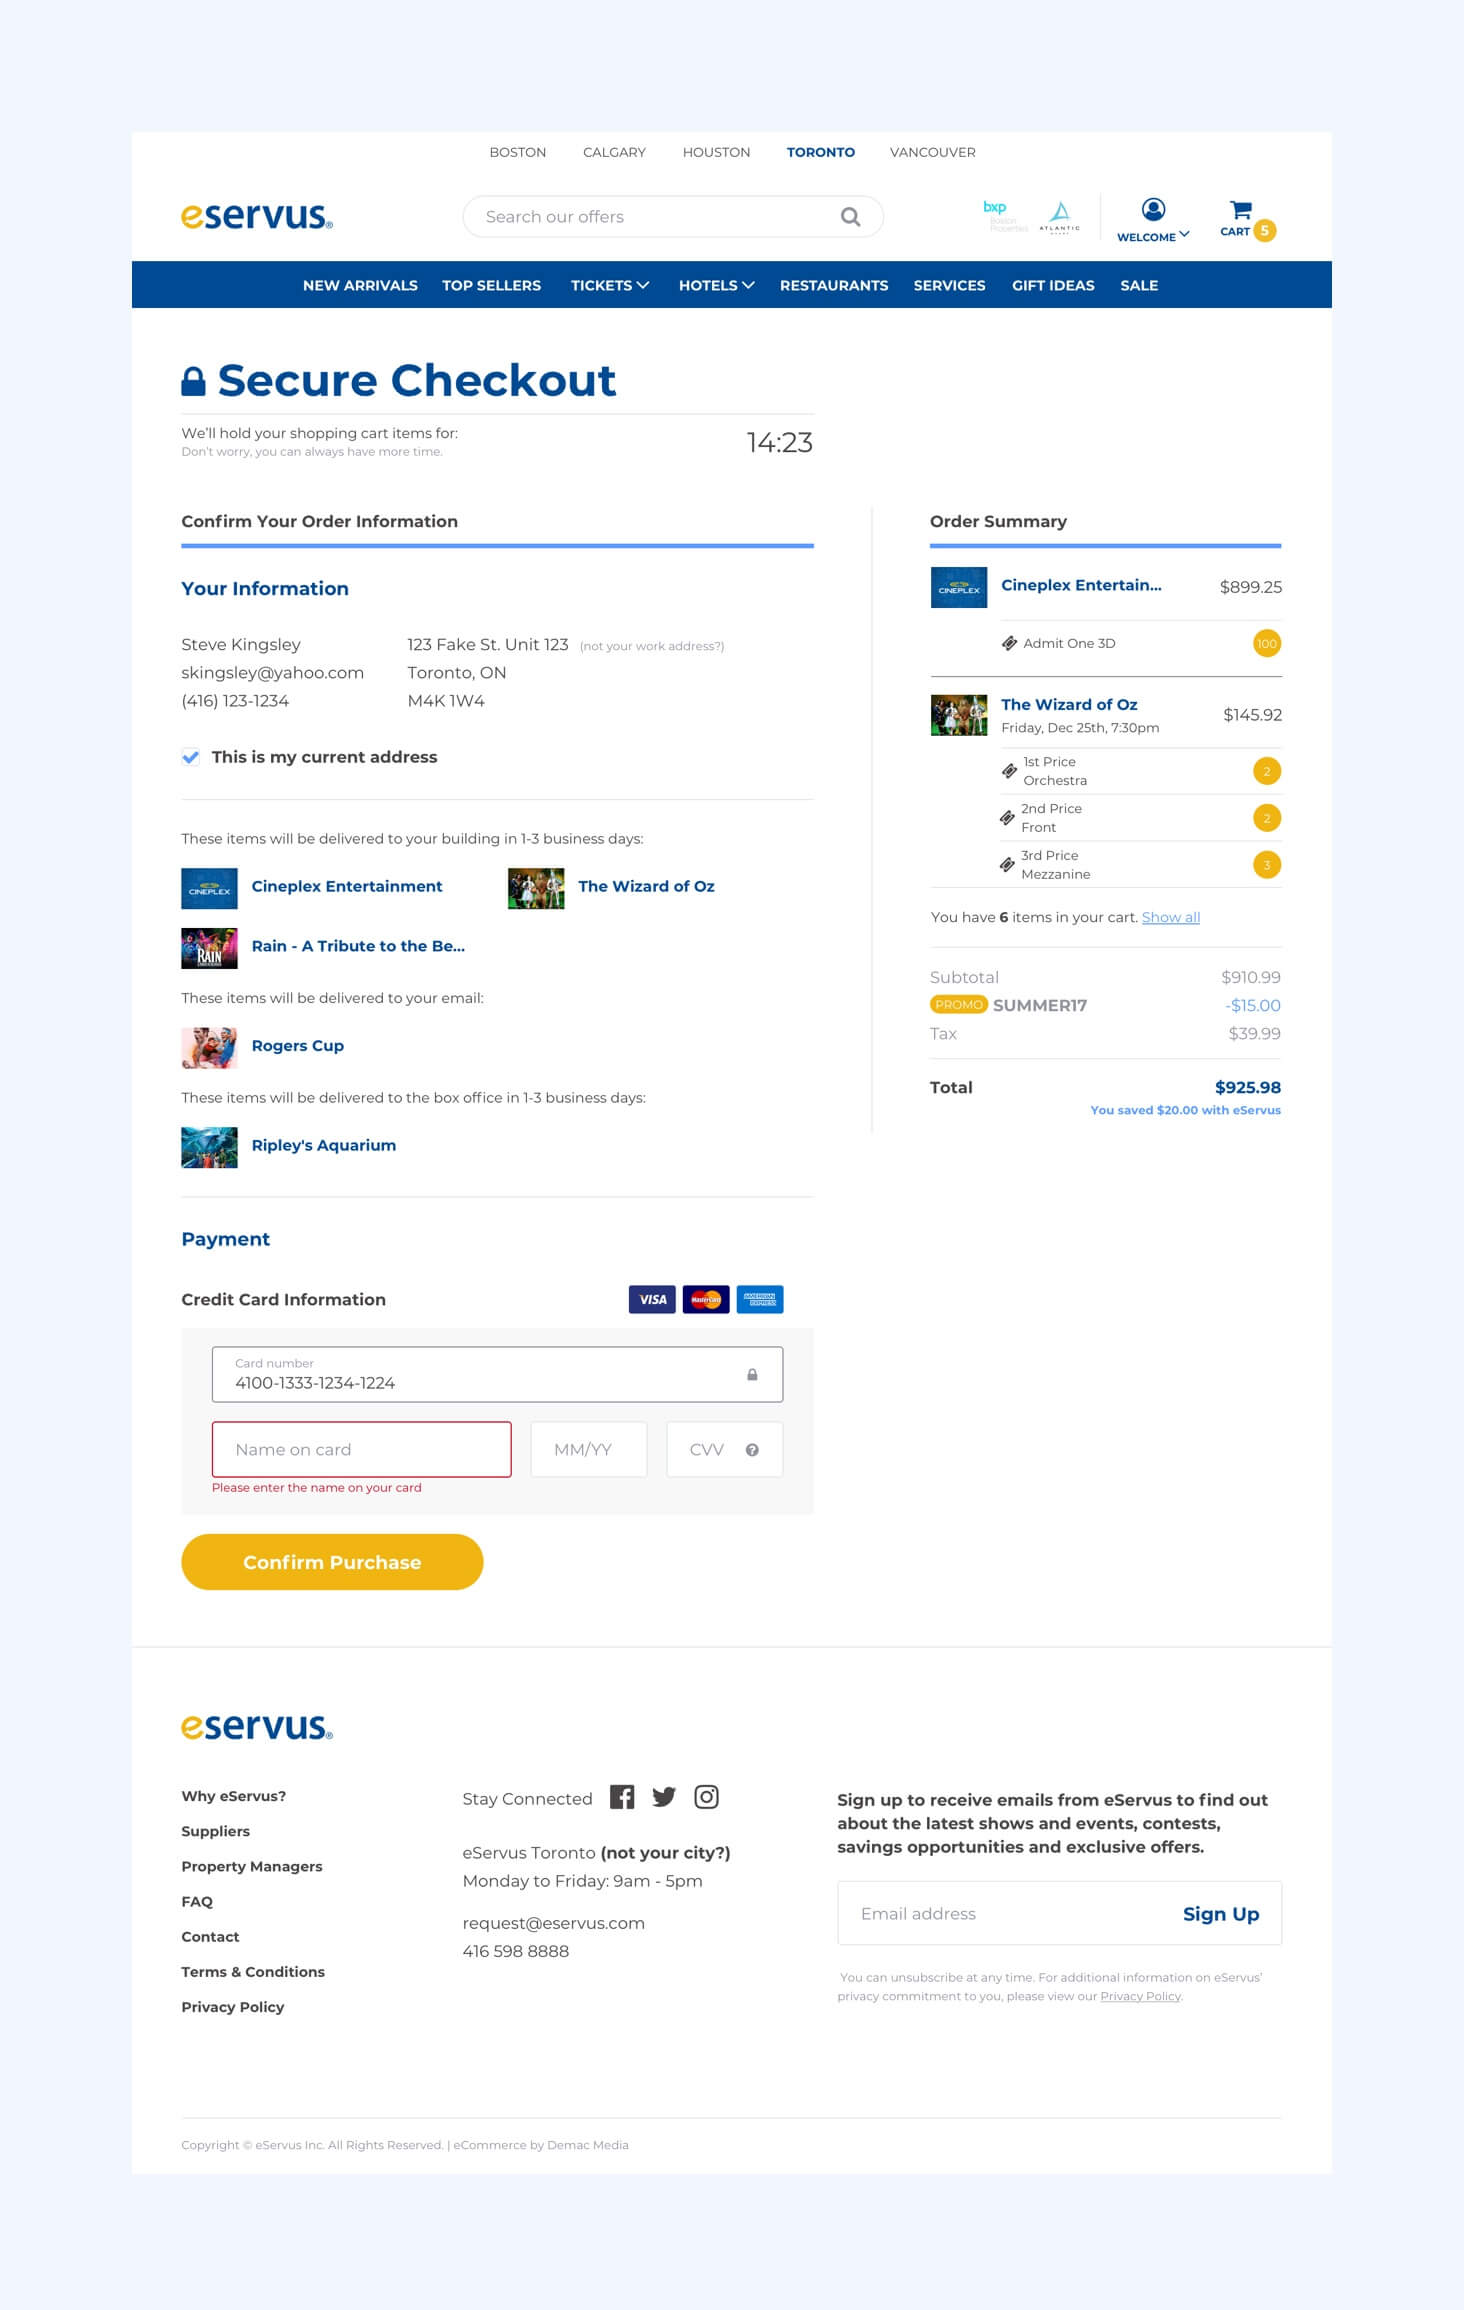
Task: Click the Rain tribute thumbnail
Action: click(209, 948)
